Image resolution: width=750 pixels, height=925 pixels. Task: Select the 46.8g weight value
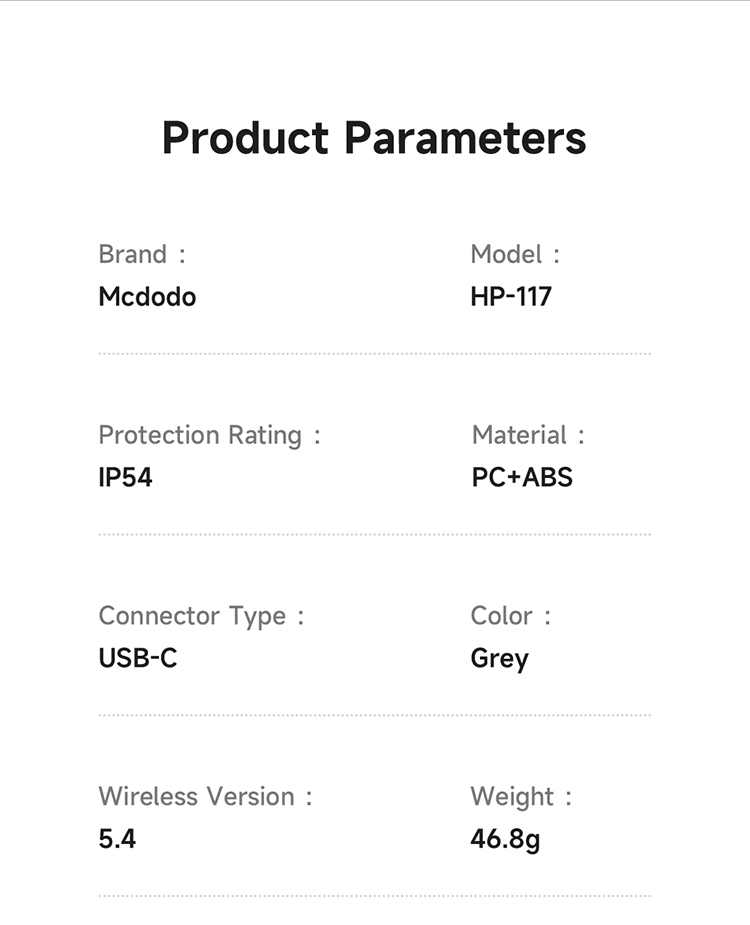coord(505,839)
